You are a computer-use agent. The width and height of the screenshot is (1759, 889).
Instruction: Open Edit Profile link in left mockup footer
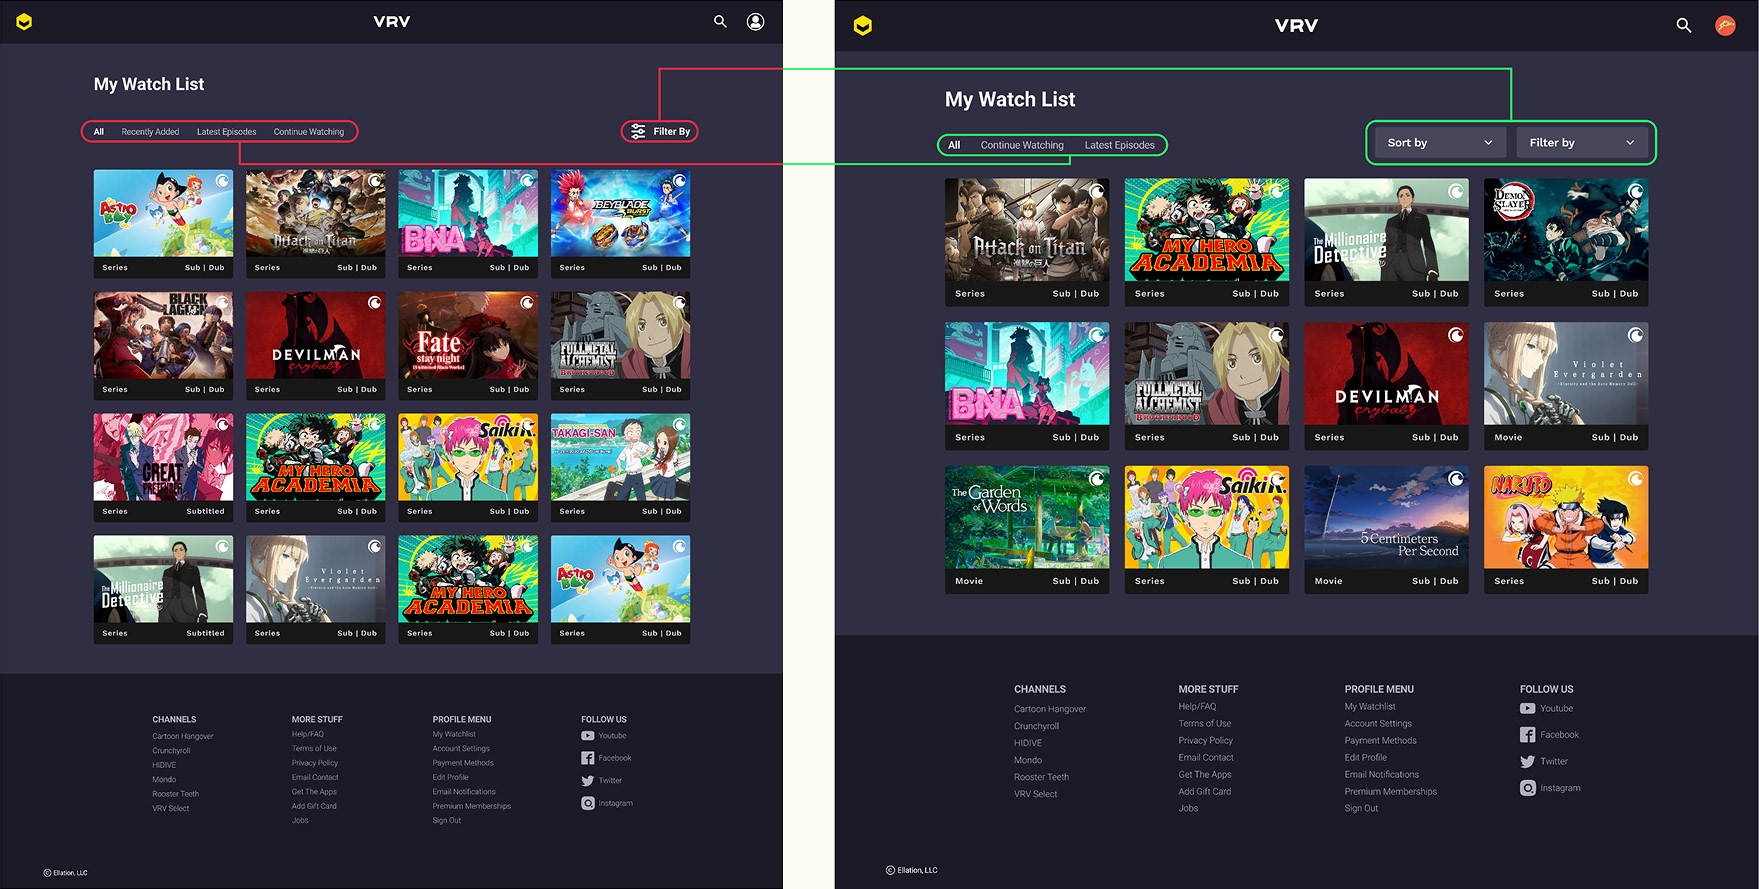(450, 778)
